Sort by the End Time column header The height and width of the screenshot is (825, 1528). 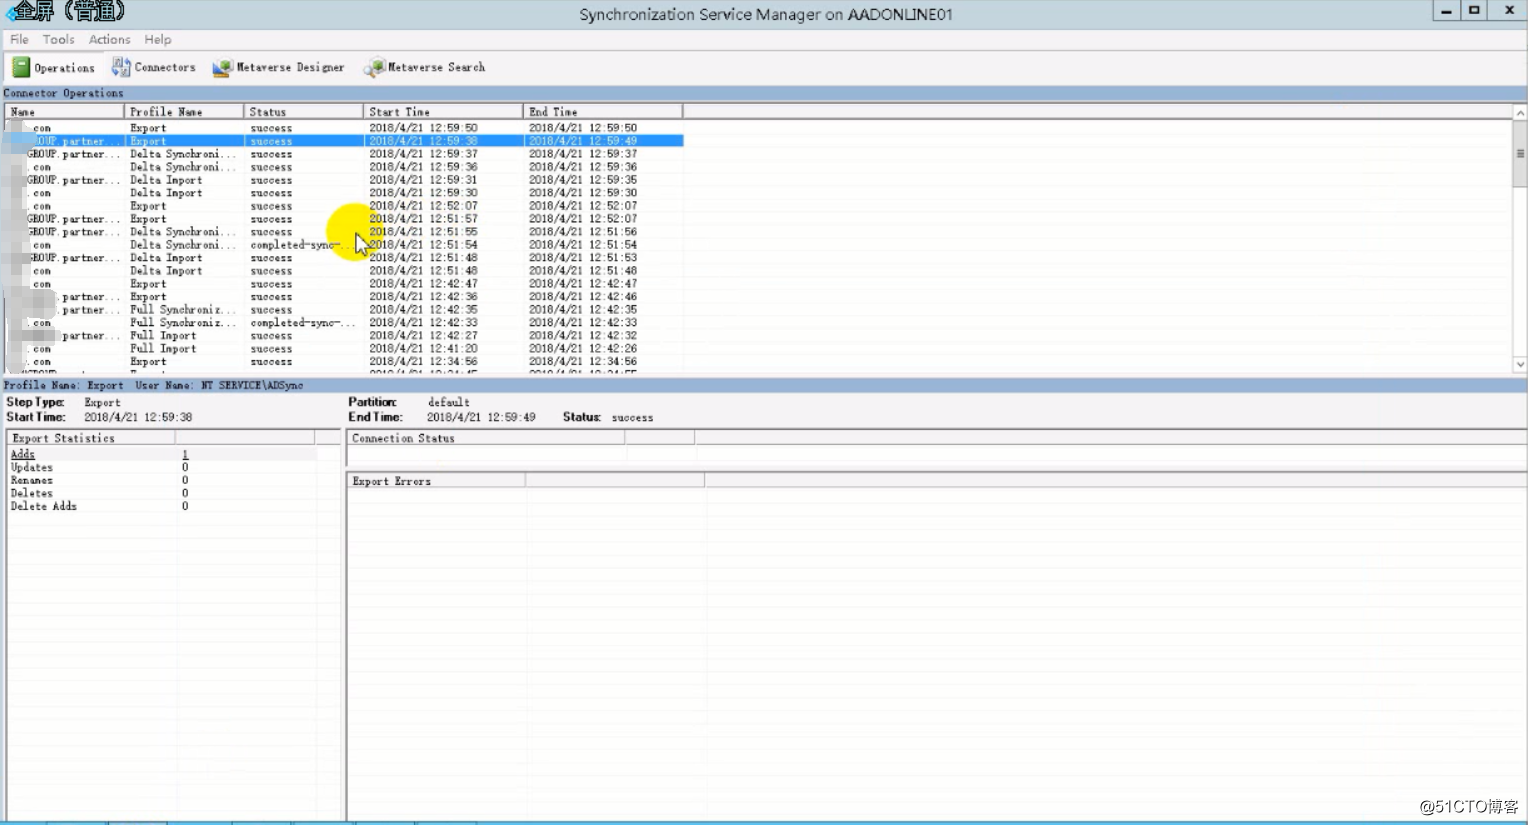click(603, 112)
